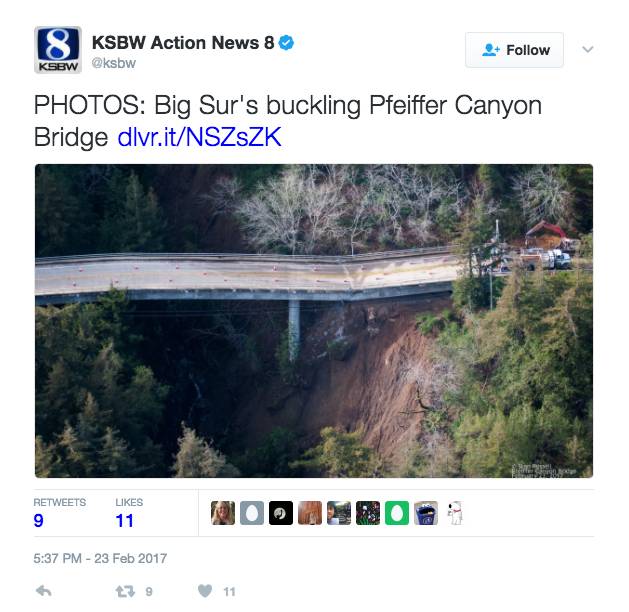
Task: Open the blonde woman liker avatar
Action: (223, 513)
